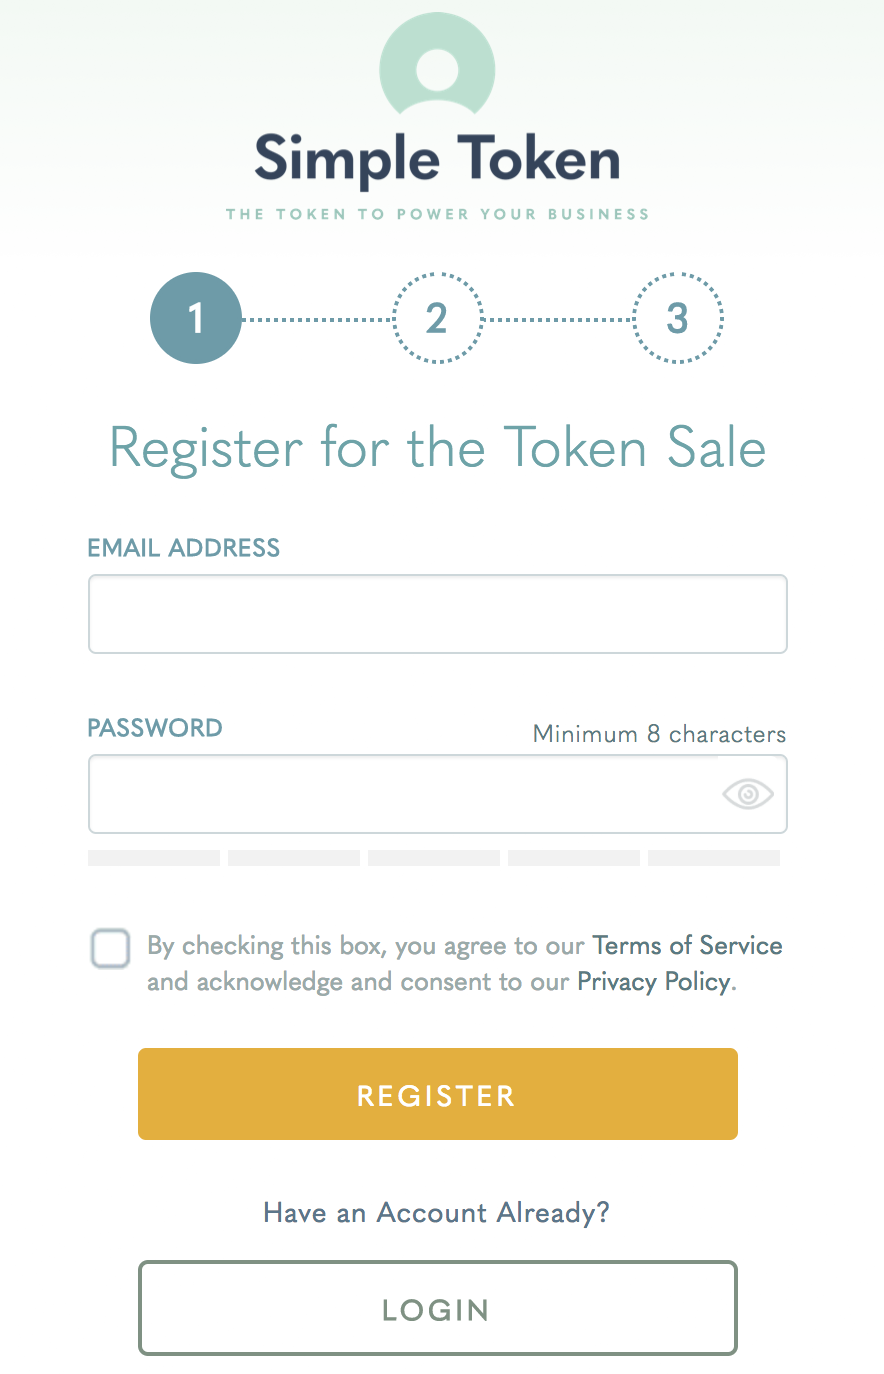
Task: Show password using the eye icon
Action: tap(747, 794)
